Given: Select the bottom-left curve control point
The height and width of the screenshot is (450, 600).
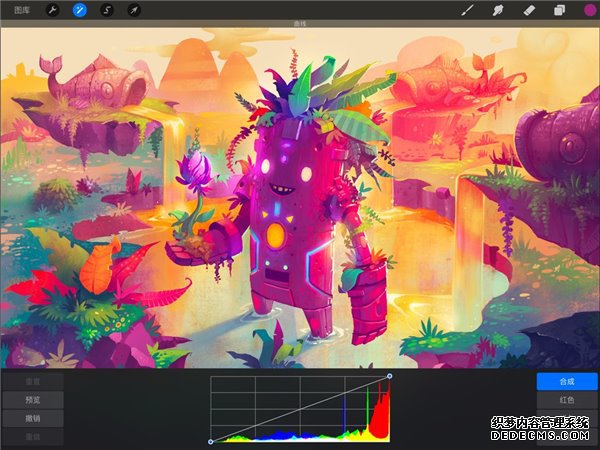Looking at the screenshot, I should click(210, 442).
